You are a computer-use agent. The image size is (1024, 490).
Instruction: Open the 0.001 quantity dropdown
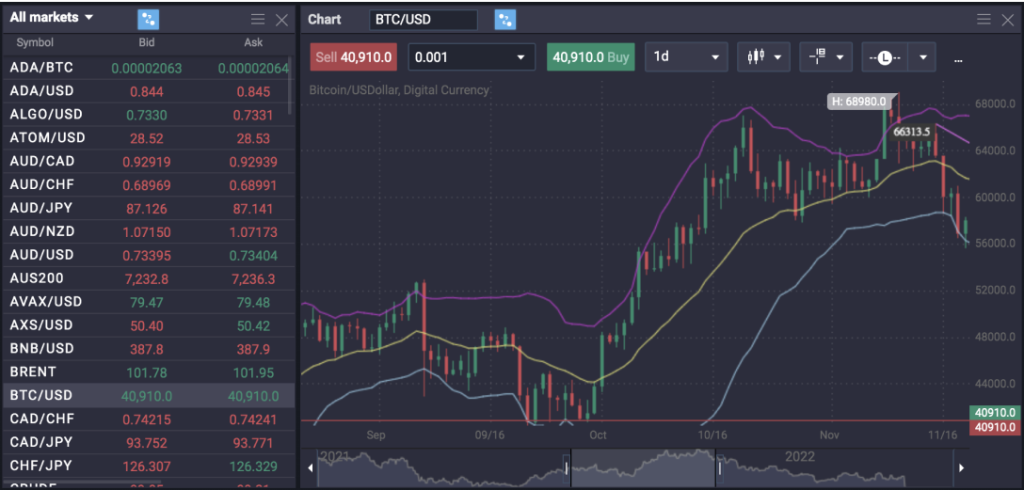point(519,58)
